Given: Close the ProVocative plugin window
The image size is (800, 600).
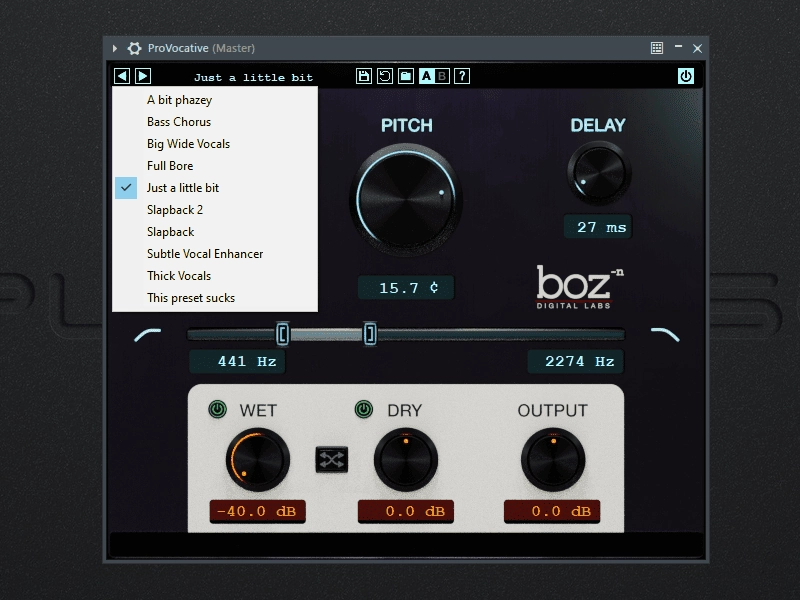Looking at the screenshot, I should click(697, 48).
